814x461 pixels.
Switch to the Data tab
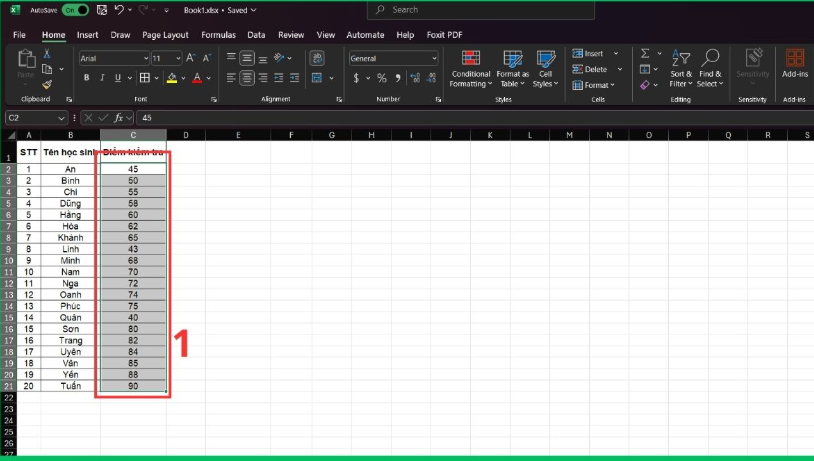(256, 35)
